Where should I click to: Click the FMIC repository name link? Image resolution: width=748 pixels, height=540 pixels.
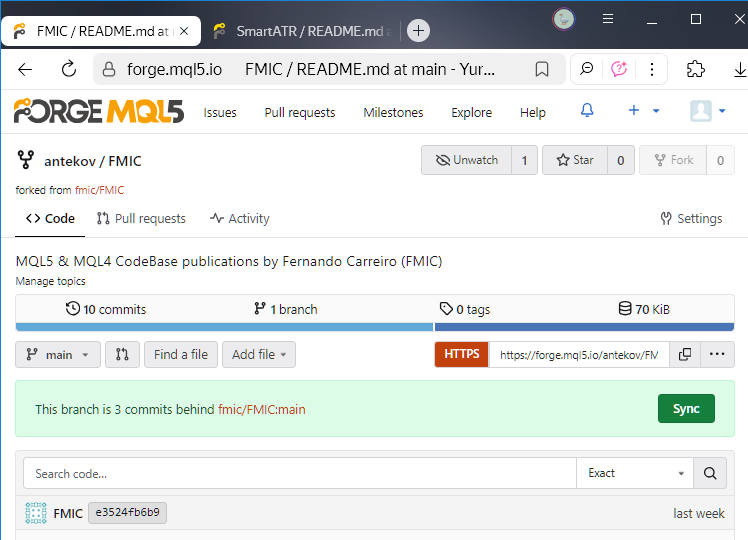(x=125, y=161)
